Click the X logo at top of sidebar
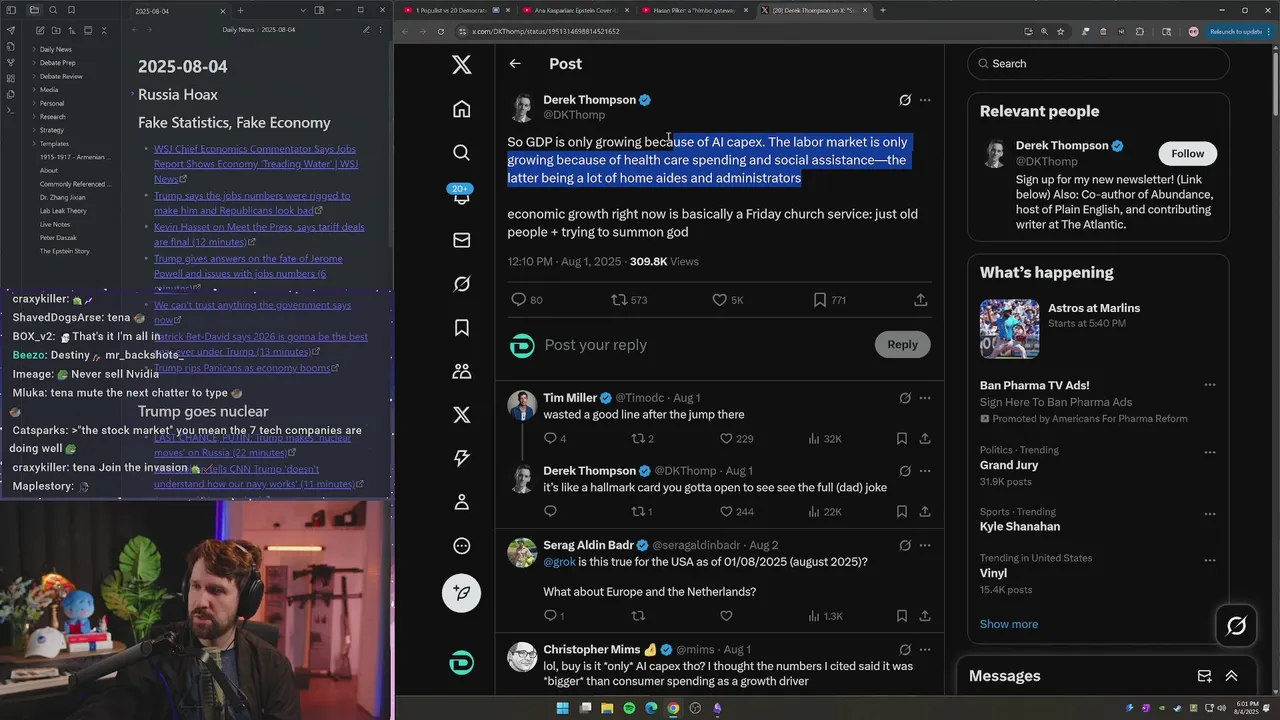The height and width of the screenshot is (720, 1280). [x=461, y=65]
